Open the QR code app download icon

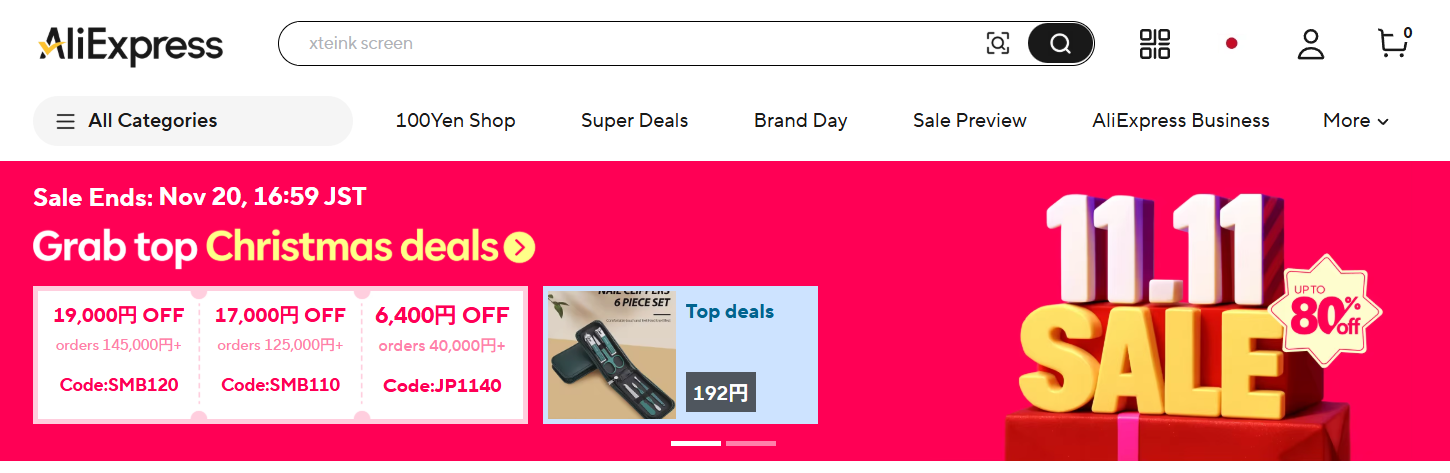tap(1154, 44)
